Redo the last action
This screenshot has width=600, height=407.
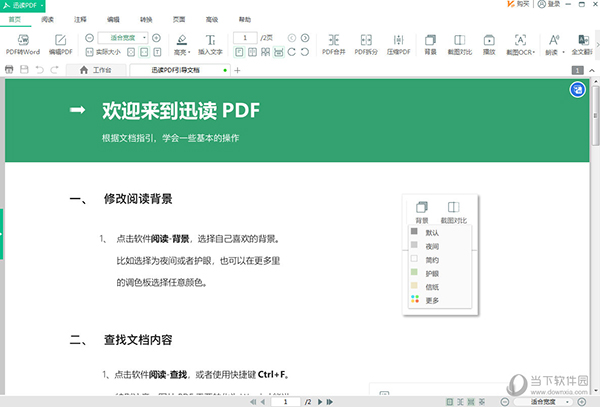pyautogui.click(x=54, y=69)
